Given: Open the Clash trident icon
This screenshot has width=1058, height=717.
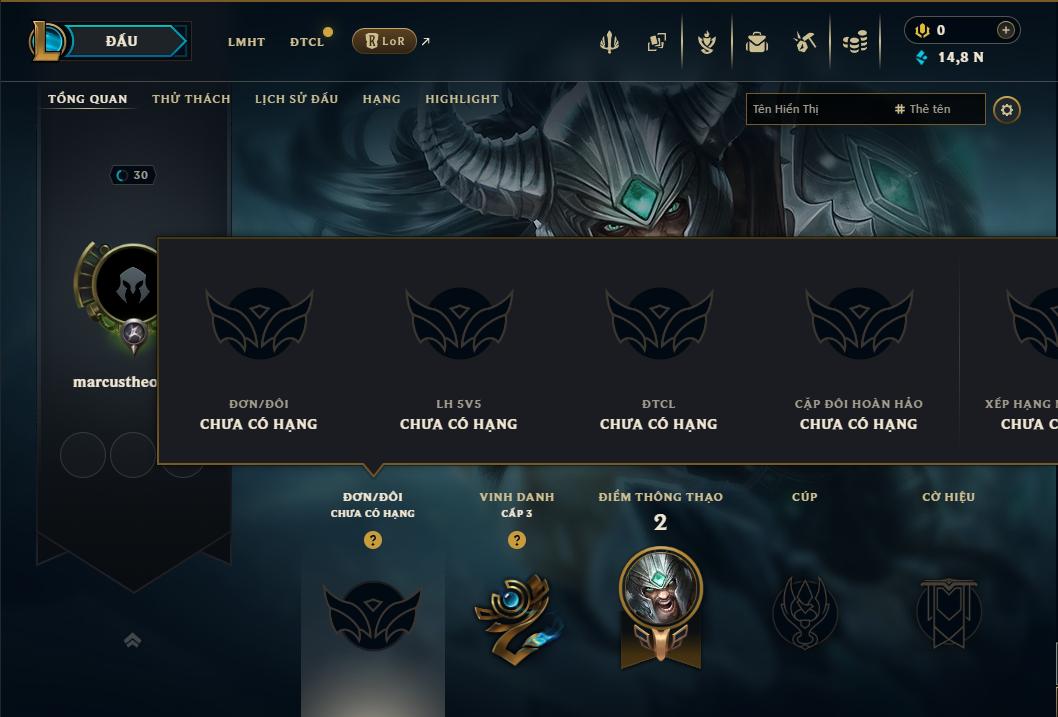Looking at the screenshot, I should 609,42.
